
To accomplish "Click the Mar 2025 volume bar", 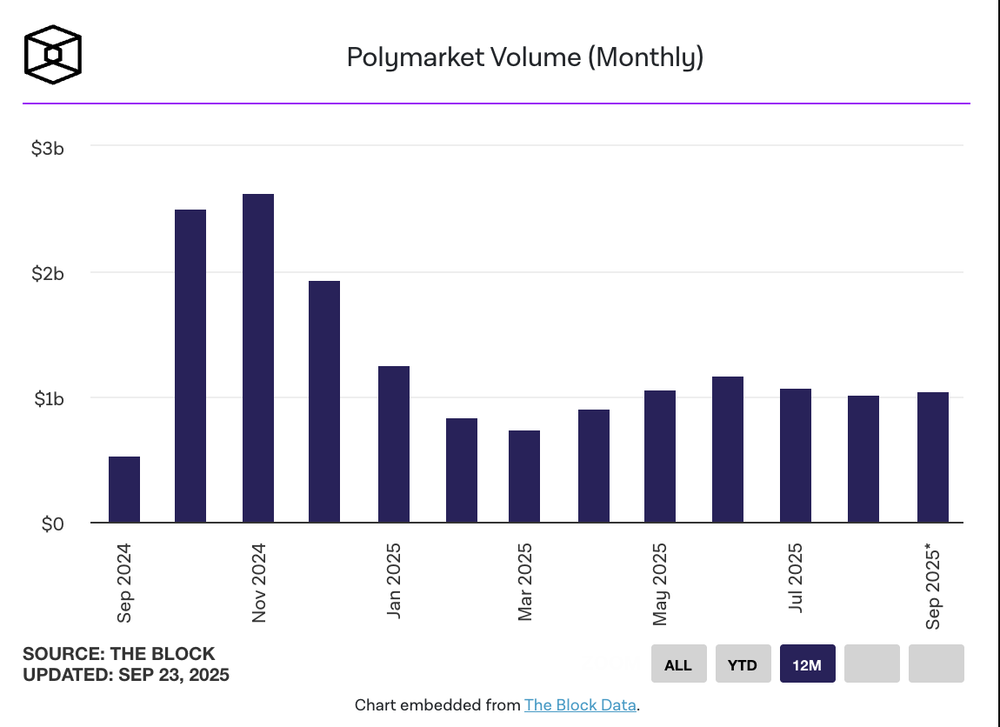I will click(x=524, y=476).
